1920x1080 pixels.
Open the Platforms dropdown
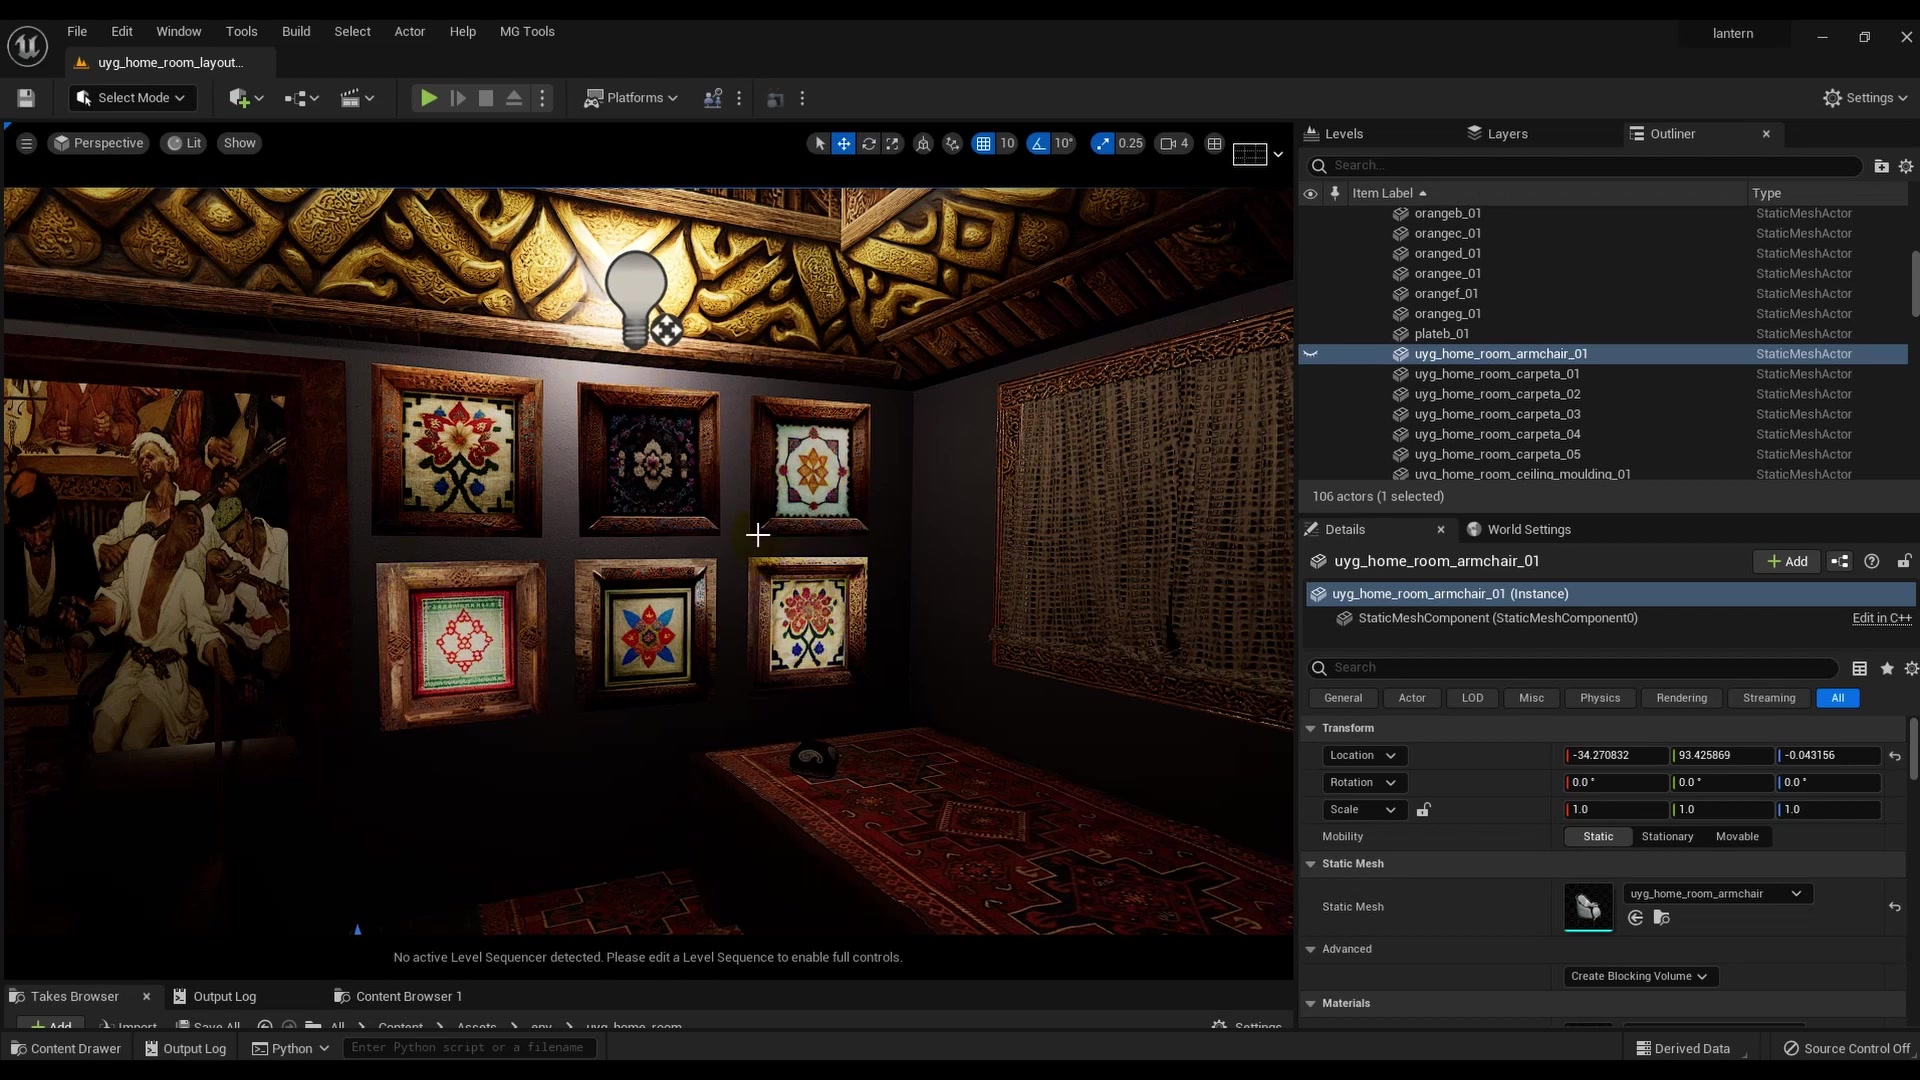click(x=631, y=98)
